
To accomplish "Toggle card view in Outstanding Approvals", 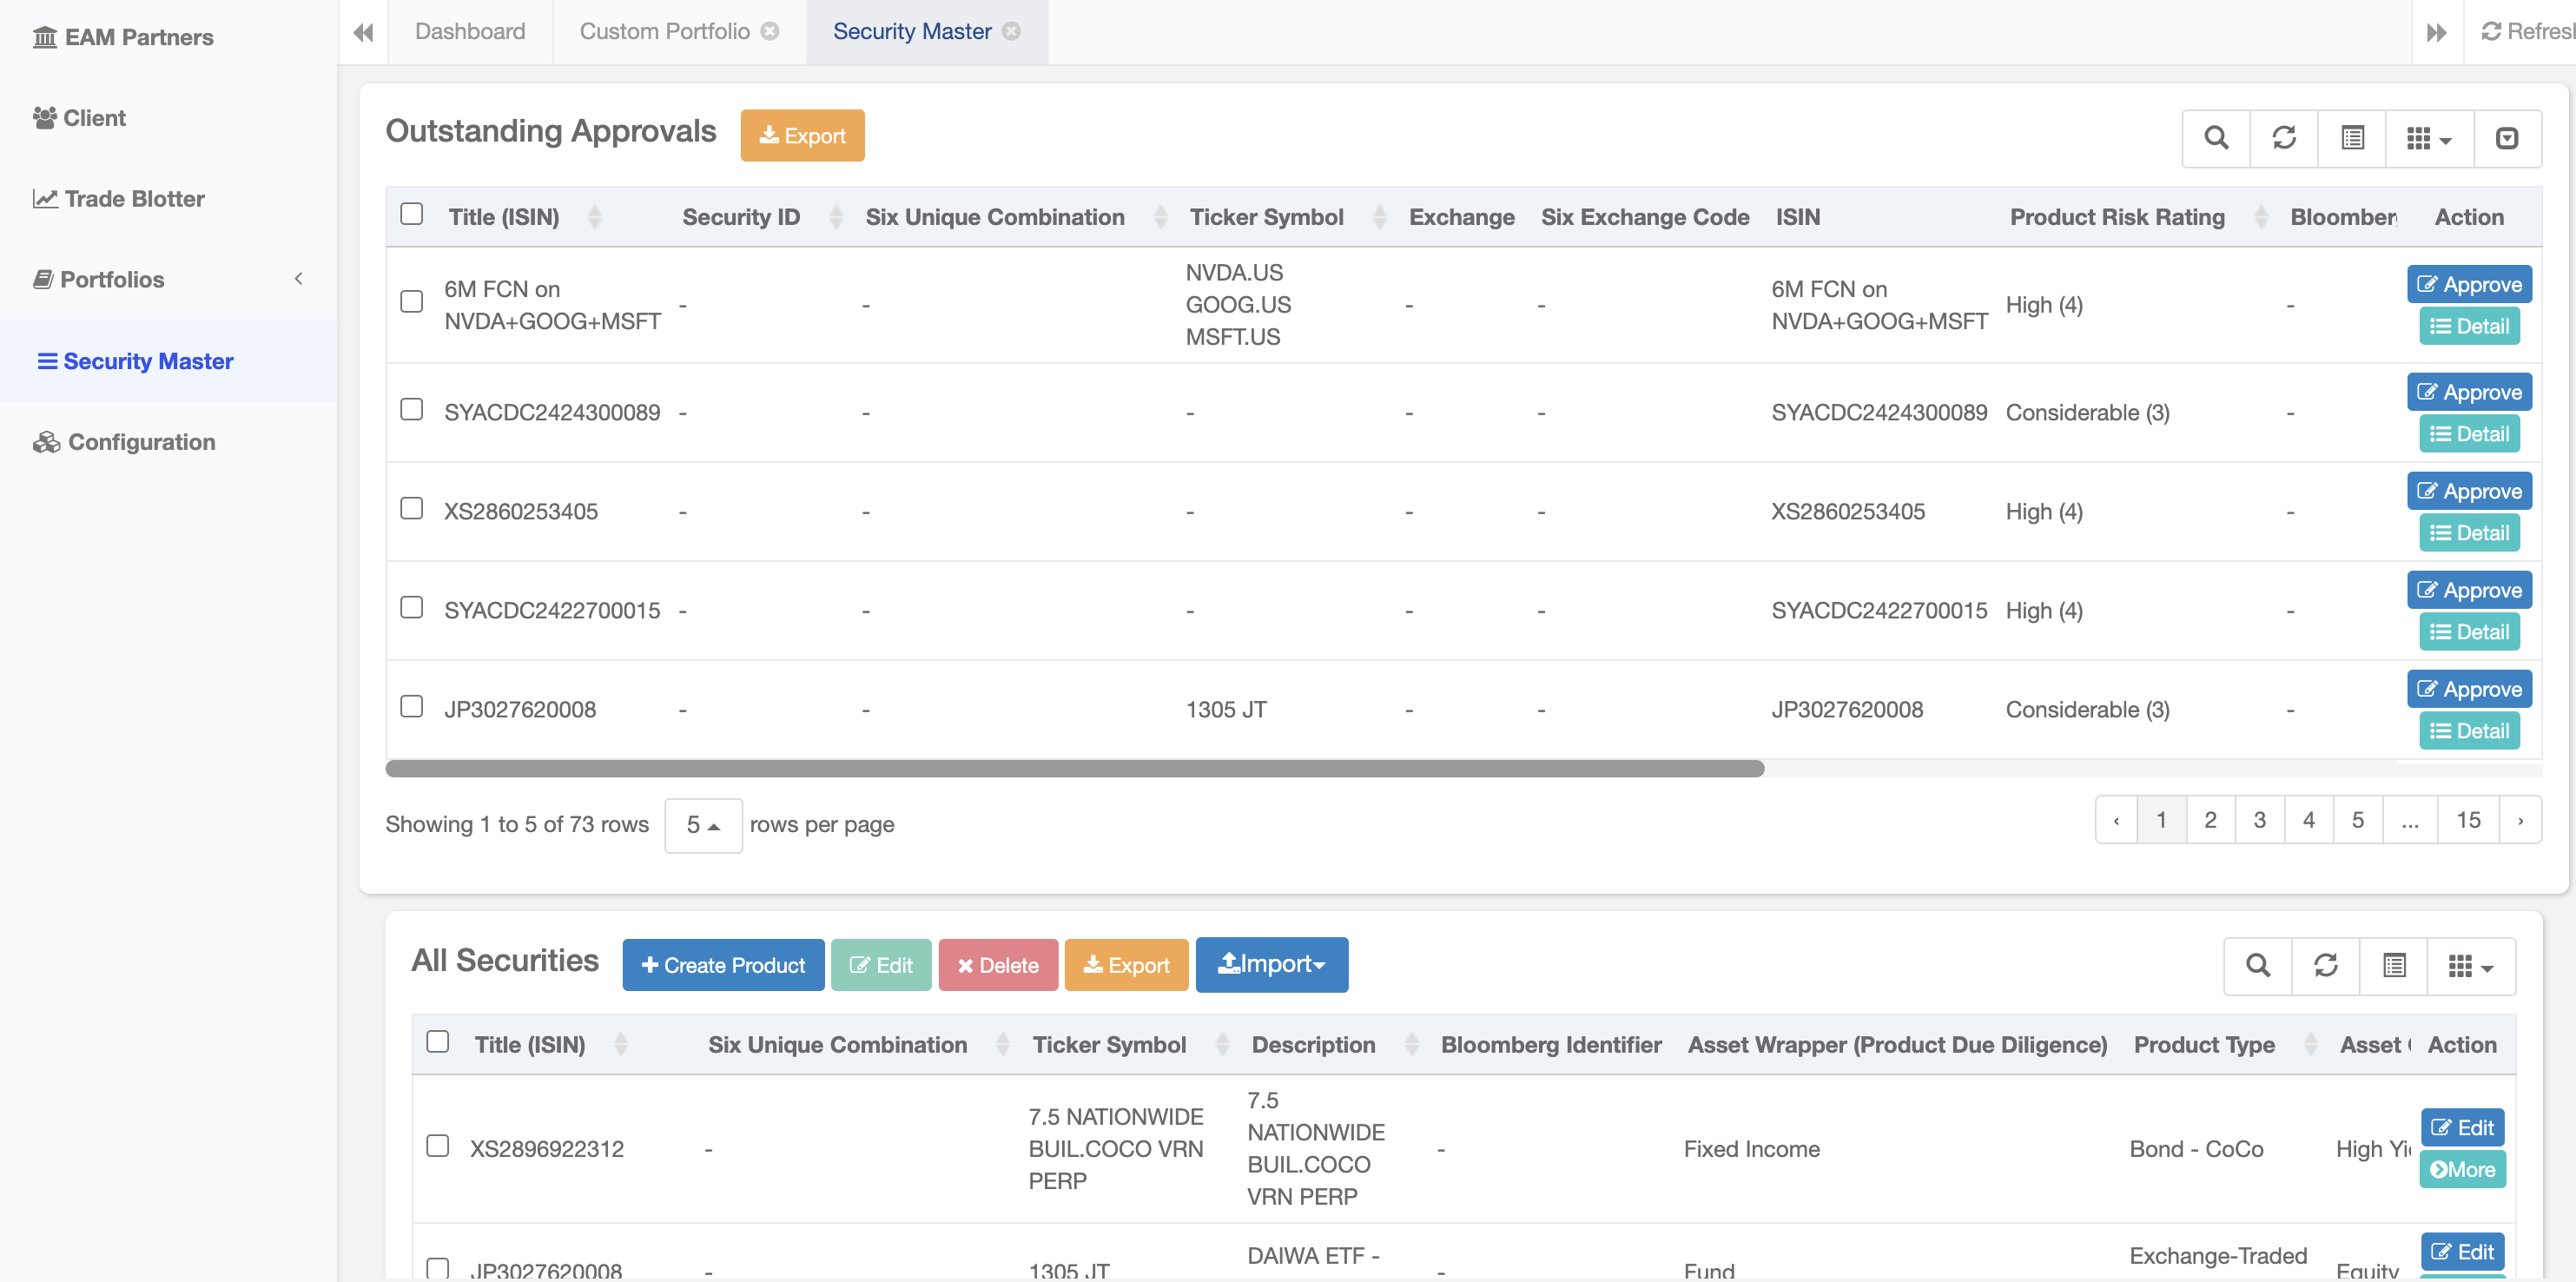I will click(x=2352, y=138).
